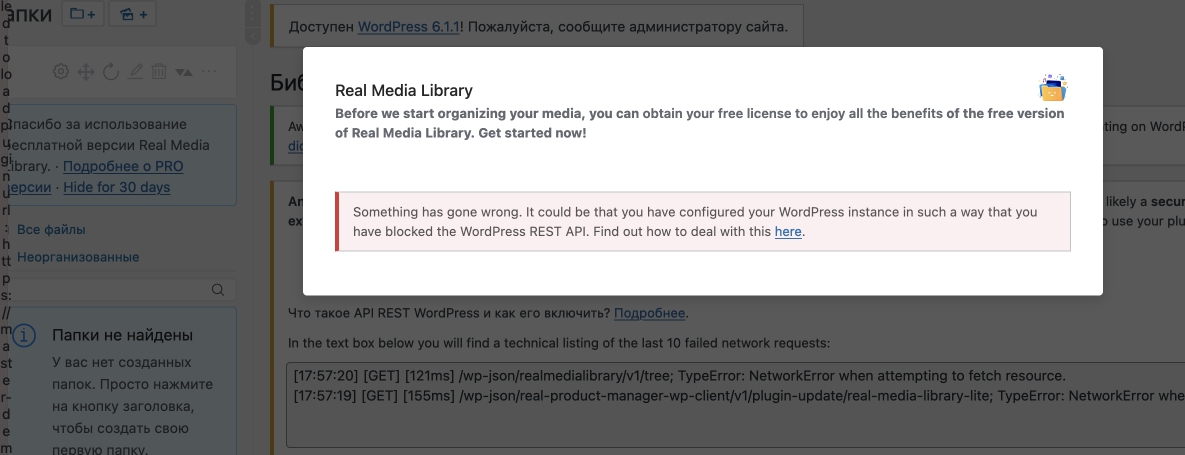
Task: Click the "Подробнее" REST API link
Action: tap(649, 313)
